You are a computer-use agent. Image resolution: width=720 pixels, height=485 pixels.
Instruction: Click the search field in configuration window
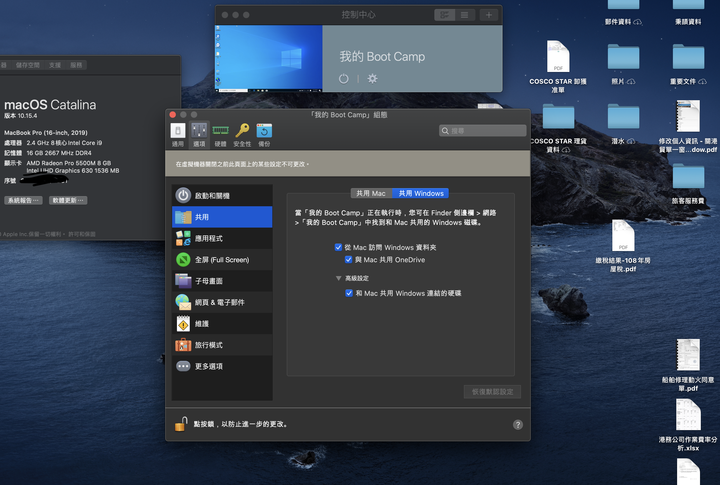pyautogui.click(x=483, y=131)
